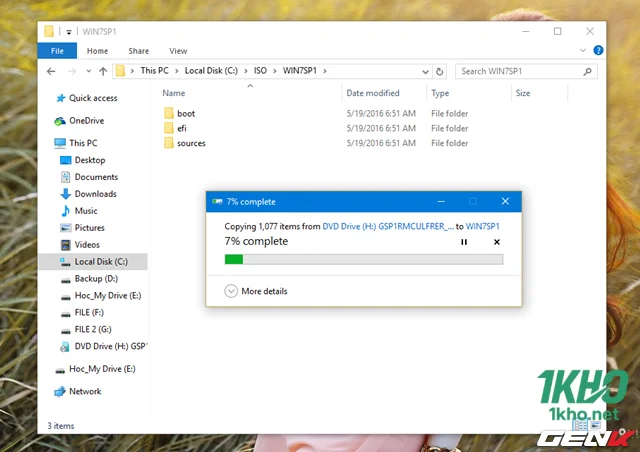Minimize the 7% complete copy dialog
The height and width of the screenshot is (452, 640).
[441, 201]
